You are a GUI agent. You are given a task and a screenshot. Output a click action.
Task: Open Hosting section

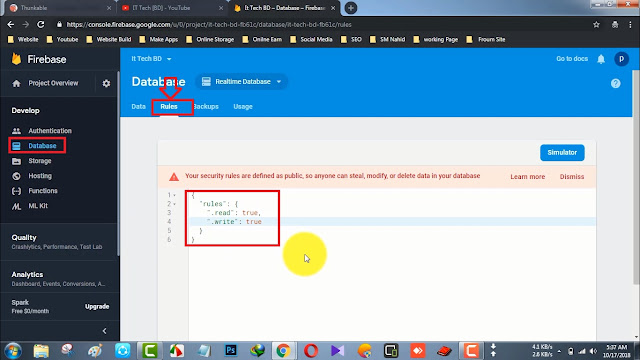[x=40, y=176]
